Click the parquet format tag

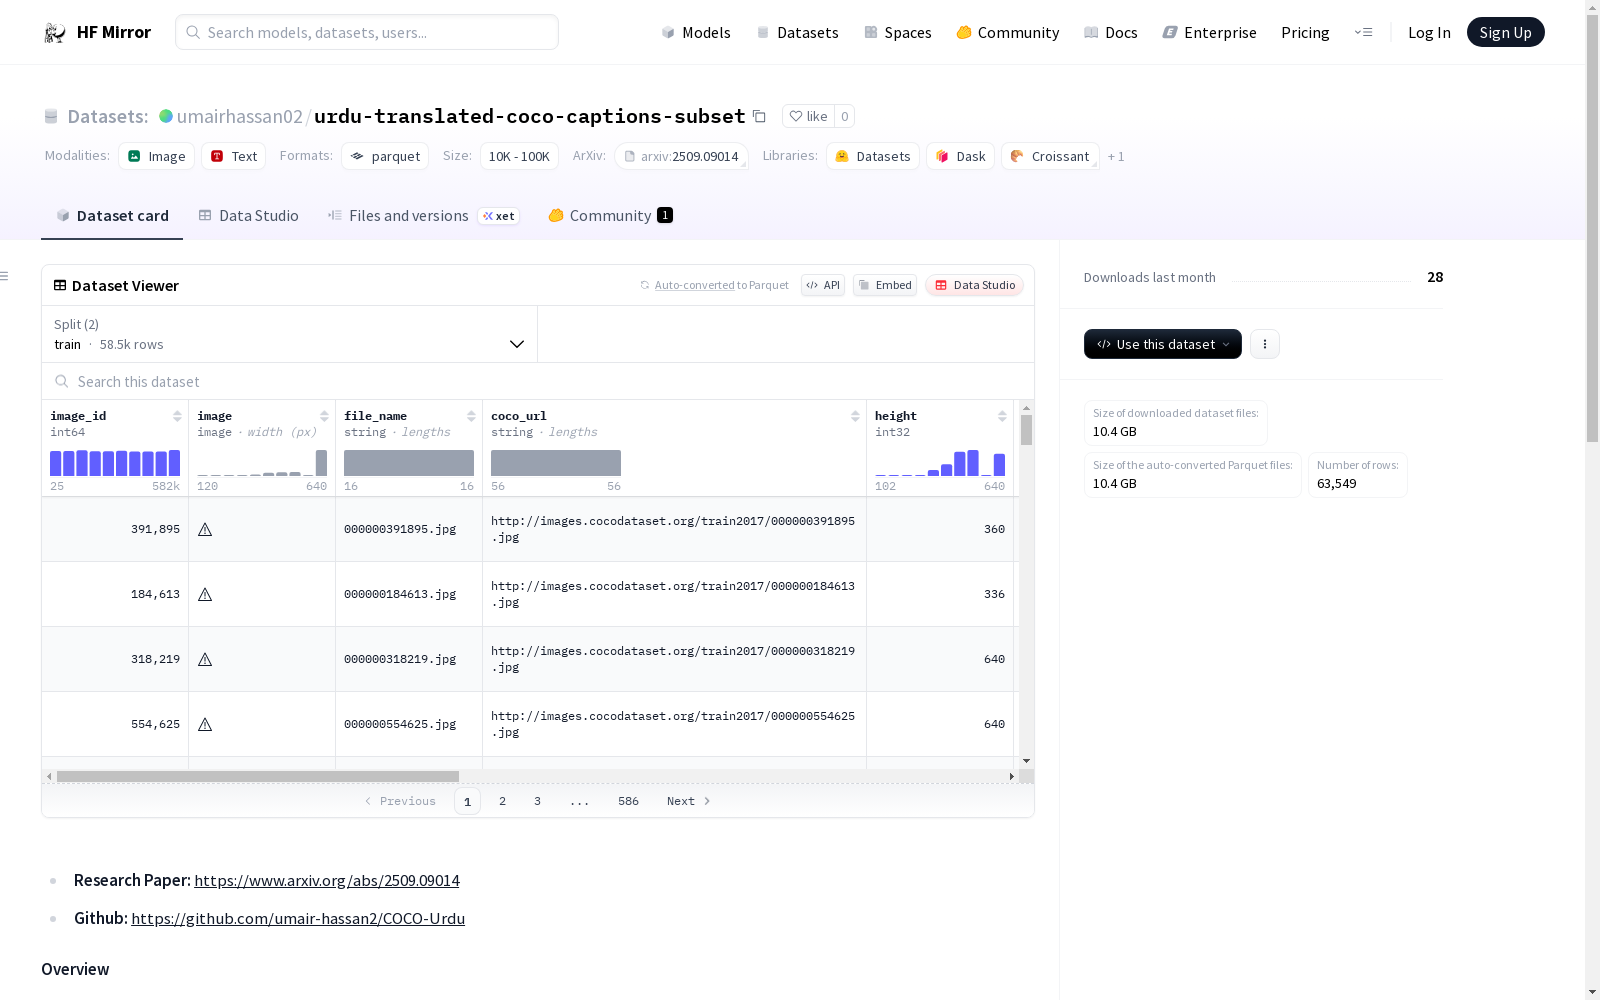click(385, 156)
